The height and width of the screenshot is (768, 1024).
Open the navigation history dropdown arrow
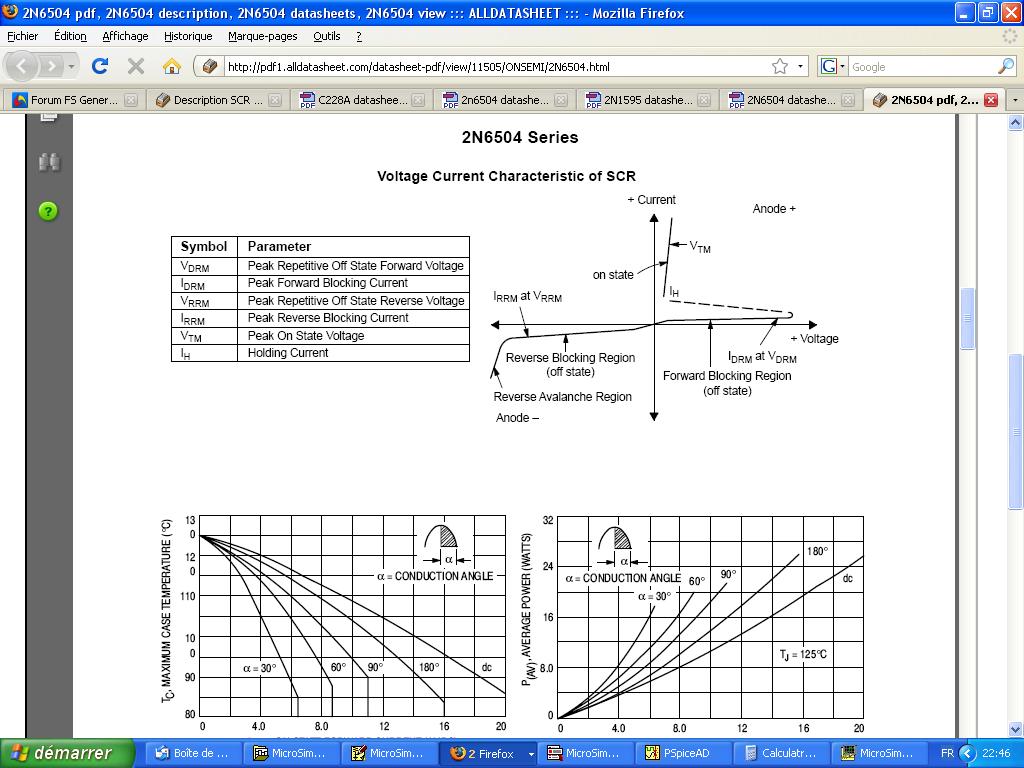[x=71, y=66]
